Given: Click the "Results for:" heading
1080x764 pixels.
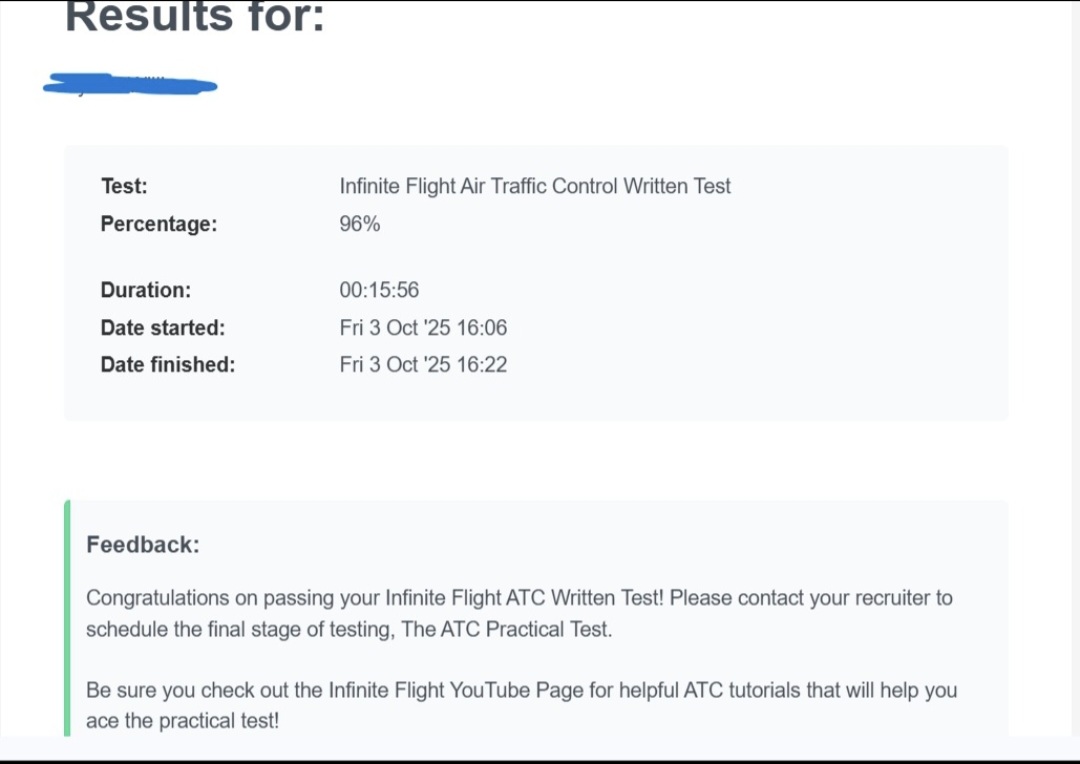Looking at the screenshot, I should pyautogui.click(x=195, y=18).
